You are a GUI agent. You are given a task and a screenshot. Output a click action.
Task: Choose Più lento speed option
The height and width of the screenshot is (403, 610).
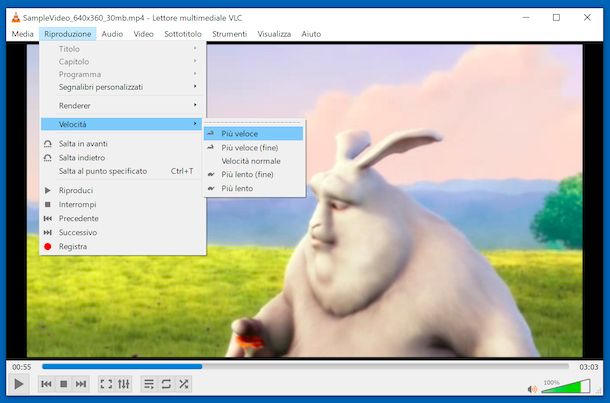[x=253, y=189]
